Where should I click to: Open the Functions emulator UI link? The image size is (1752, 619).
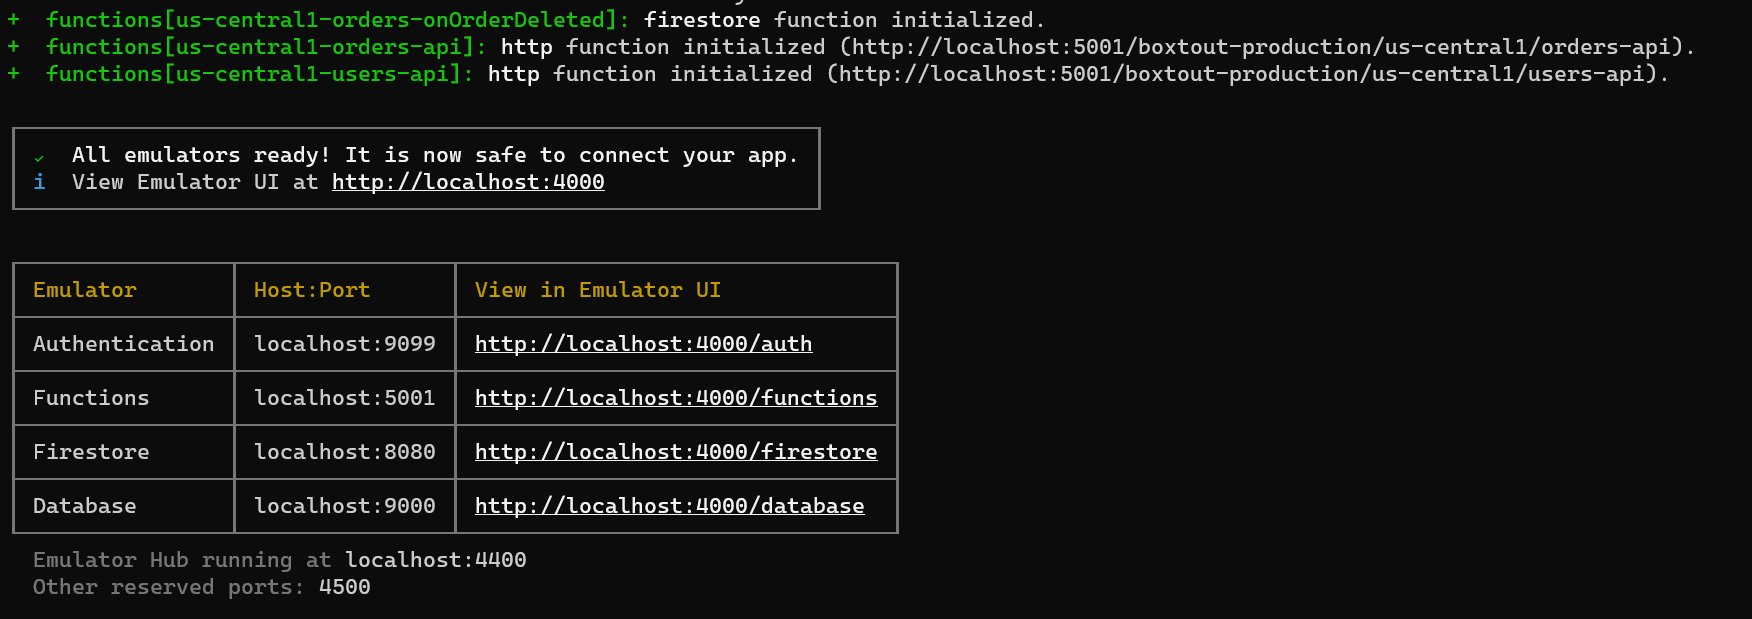[675, 398]
